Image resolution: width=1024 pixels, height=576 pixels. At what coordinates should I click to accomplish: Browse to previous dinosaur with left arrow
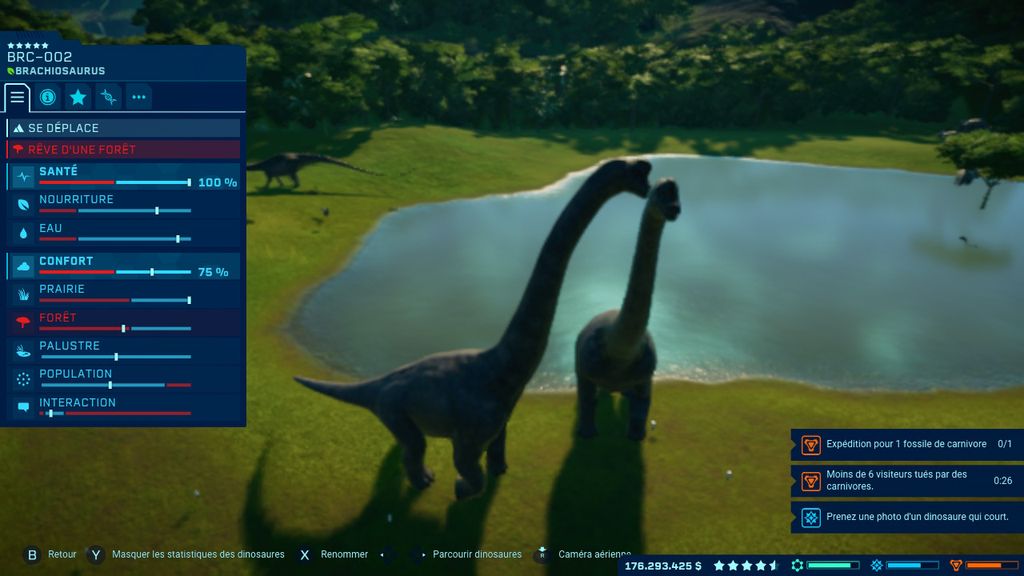[x=383, y=555]
